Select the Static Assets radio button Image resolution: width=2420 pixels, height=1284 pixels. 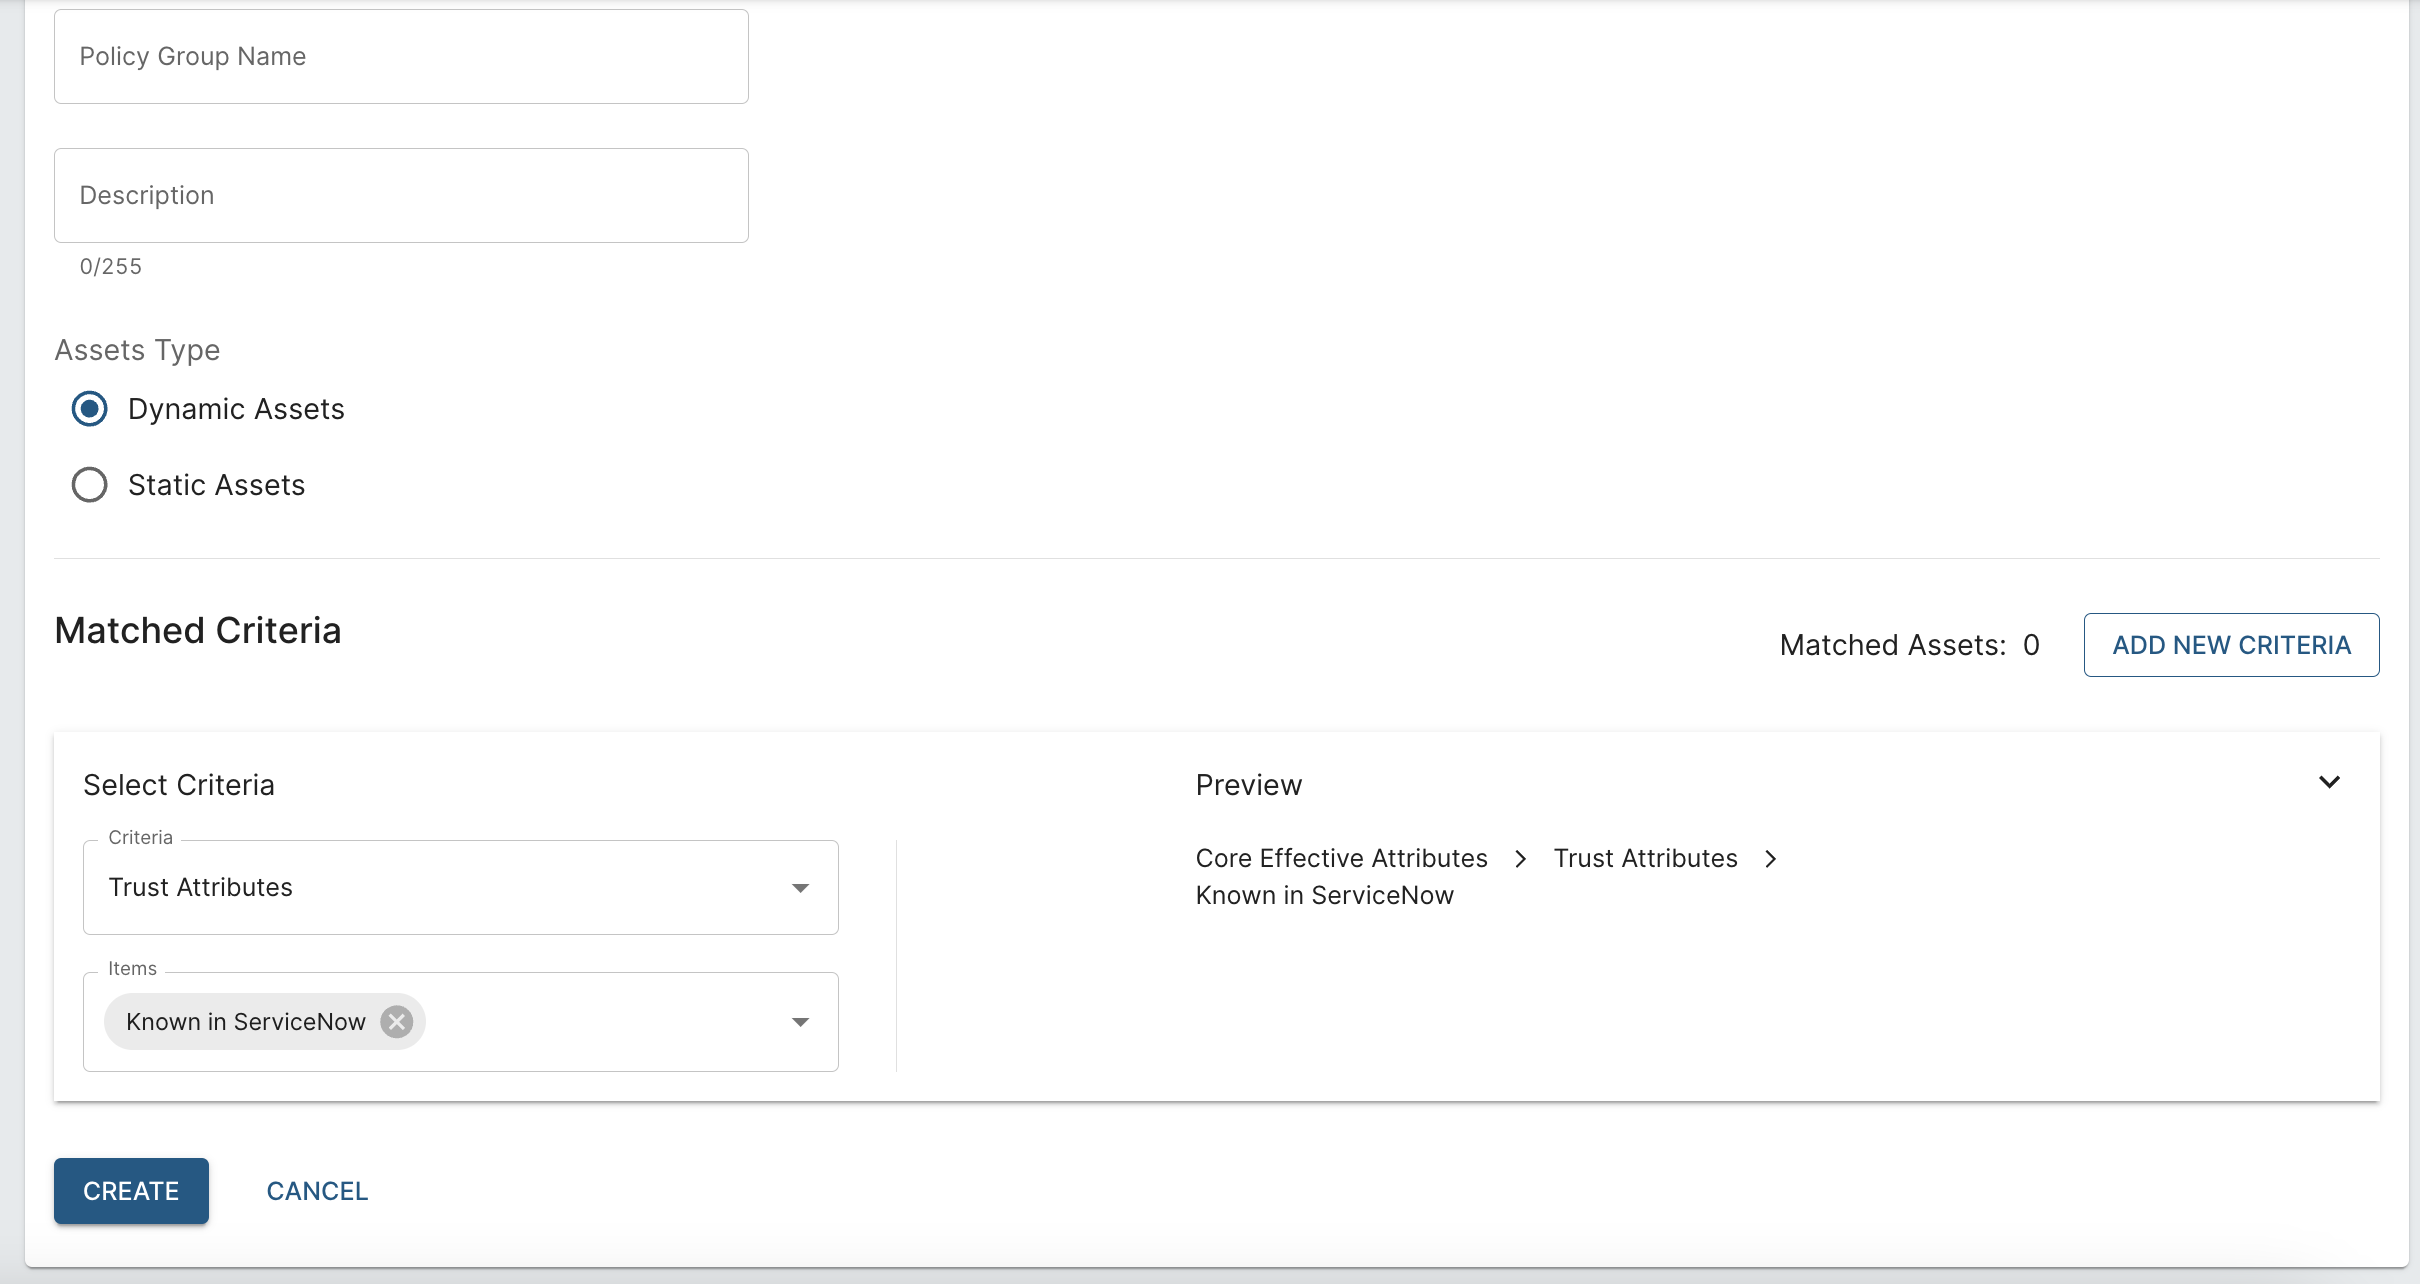point(90,485)
